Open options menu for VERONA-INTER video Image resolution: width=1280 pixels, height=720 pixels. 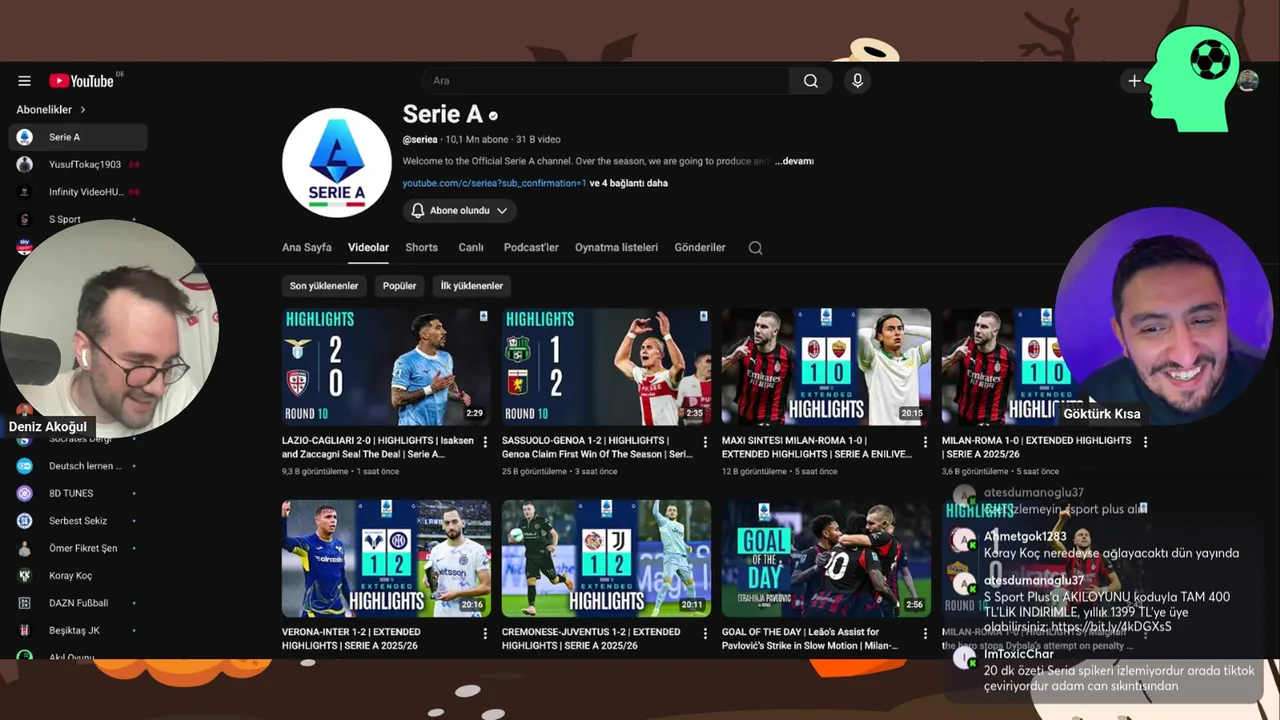coord(485,633)
